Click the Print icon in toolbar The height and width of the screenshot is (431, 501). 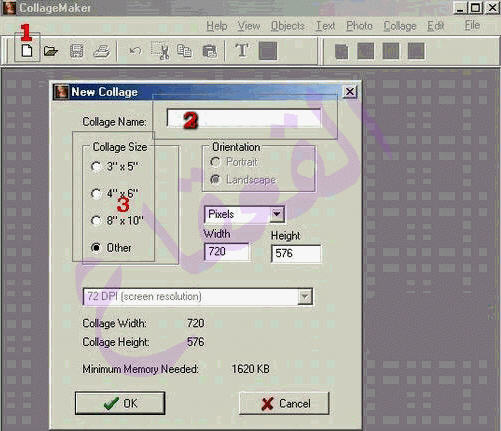point(102,51)
